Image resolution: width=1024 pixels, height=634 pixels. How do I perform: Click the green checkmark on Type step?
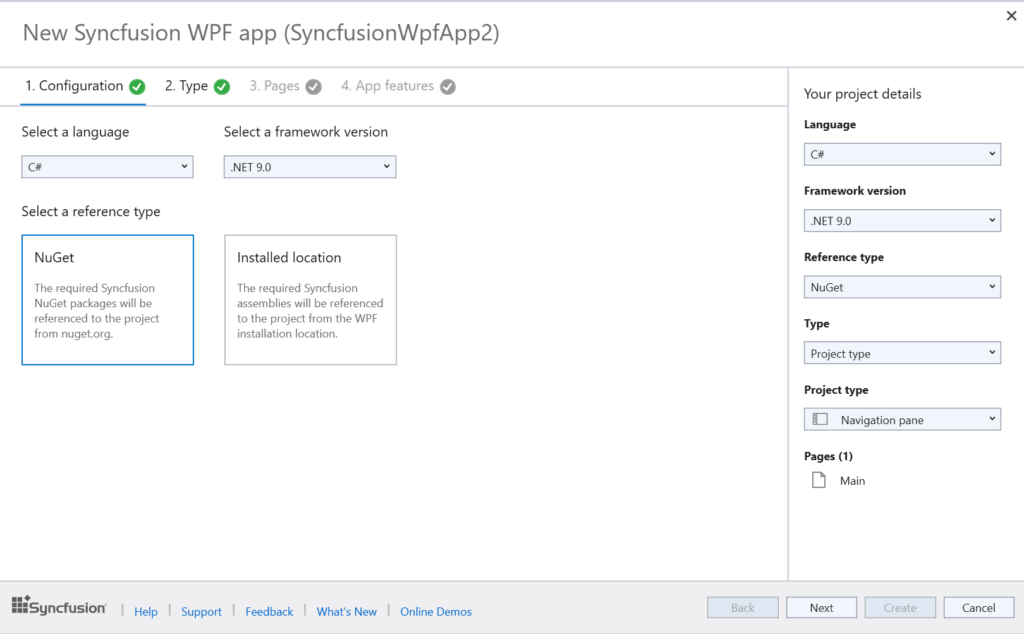point(221,86)
